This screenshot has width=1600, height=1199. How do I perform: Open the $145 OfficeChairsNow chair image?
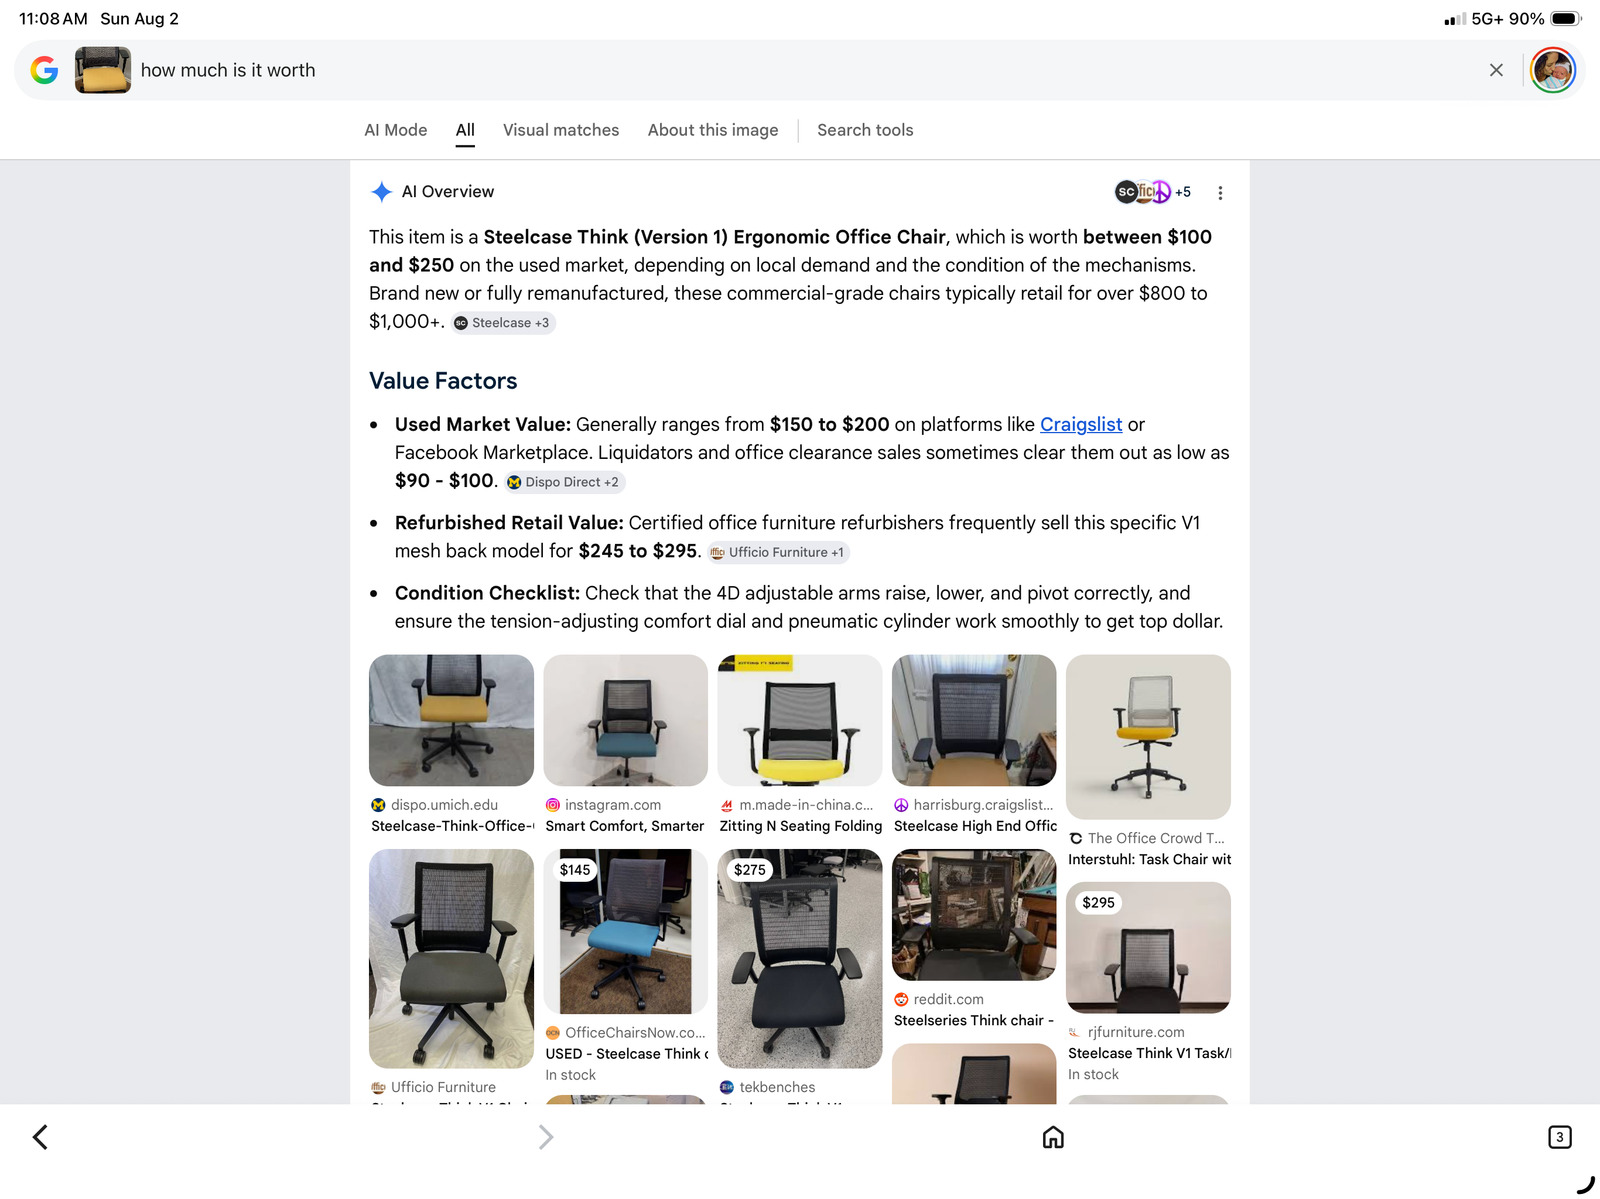pyautogui.click(x=626, y=932)
